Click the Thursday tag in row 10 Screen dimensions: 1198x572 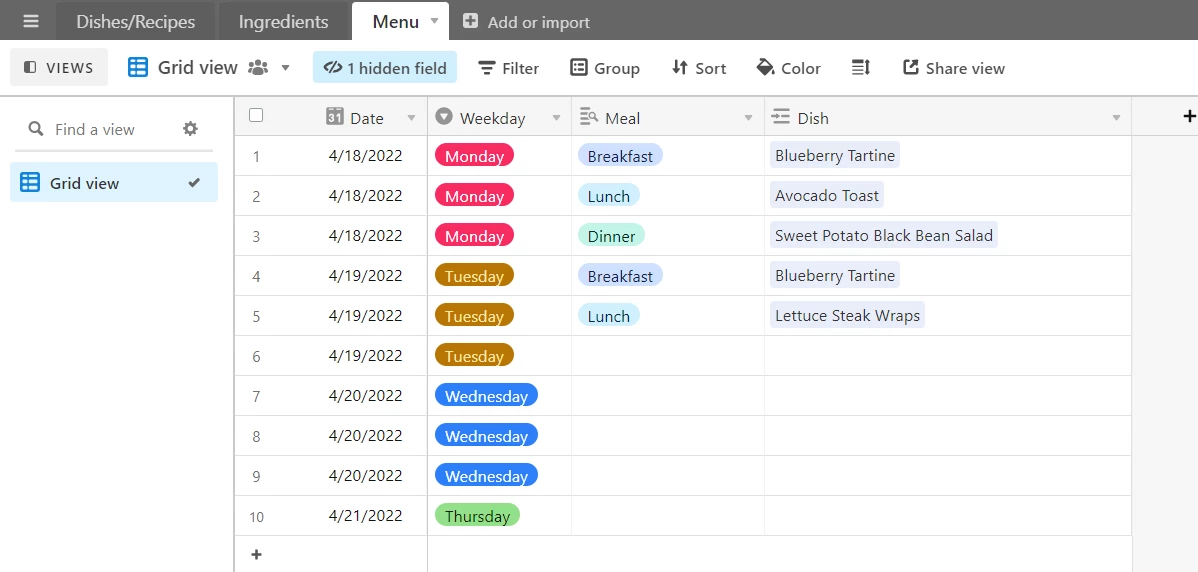tap(478, 515)
